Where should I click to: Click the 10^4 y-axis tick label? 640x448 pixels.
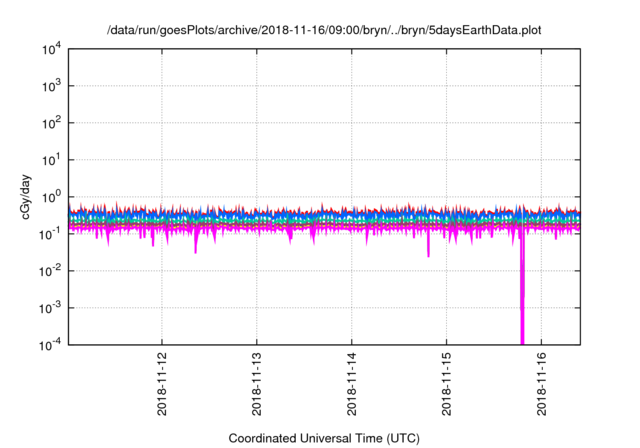[x=51, y=50]
